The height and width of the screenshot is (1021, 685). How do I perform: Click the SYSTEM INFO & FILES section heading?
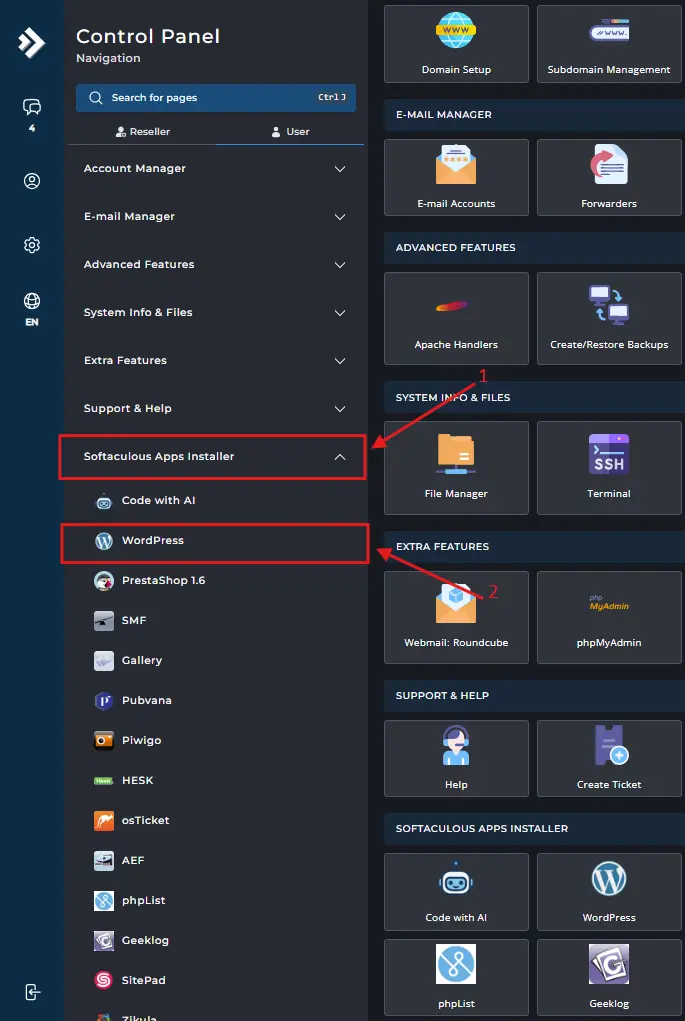click(x=453, y=397)
